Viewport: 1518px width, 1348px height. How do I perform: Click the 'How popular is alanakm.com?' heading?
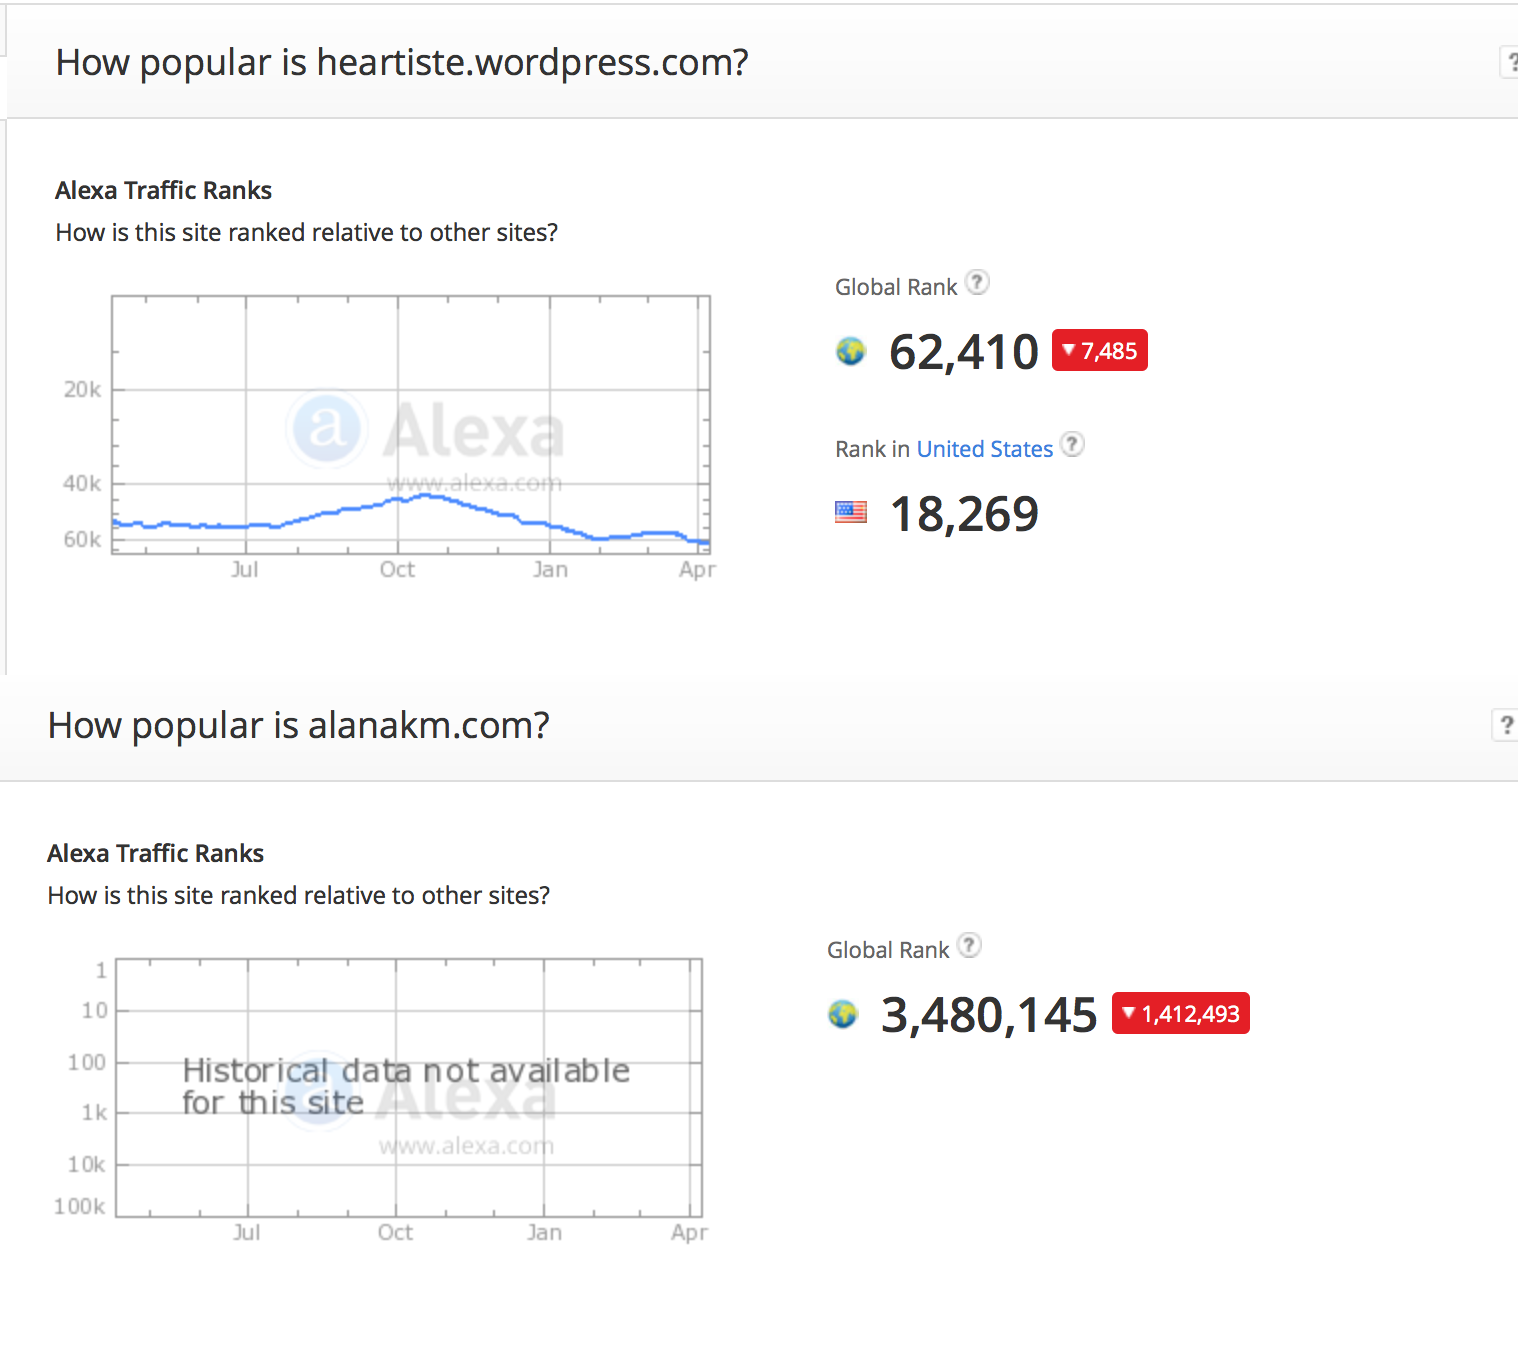pos(299,725)
